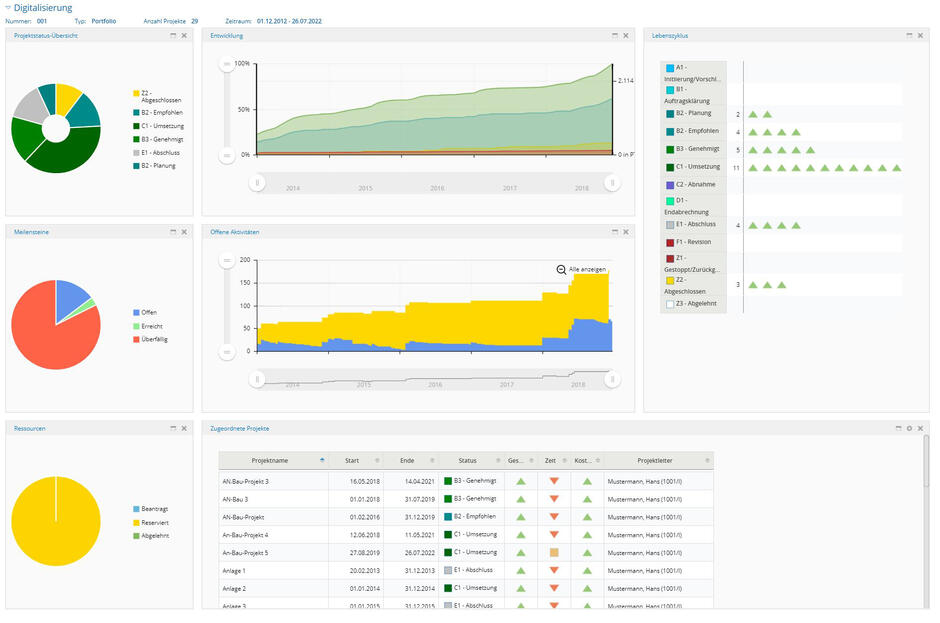
Task: Click the Alle anzeigen magnifier icon
Action: (x=561, y=269)
